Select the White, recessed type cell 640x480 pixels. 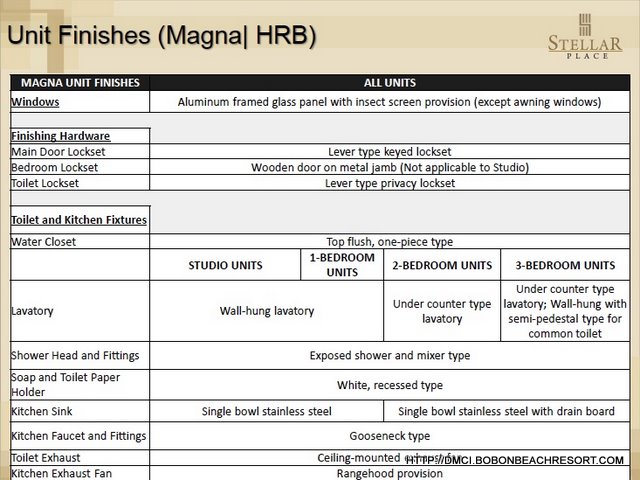(x=389, y=385)
